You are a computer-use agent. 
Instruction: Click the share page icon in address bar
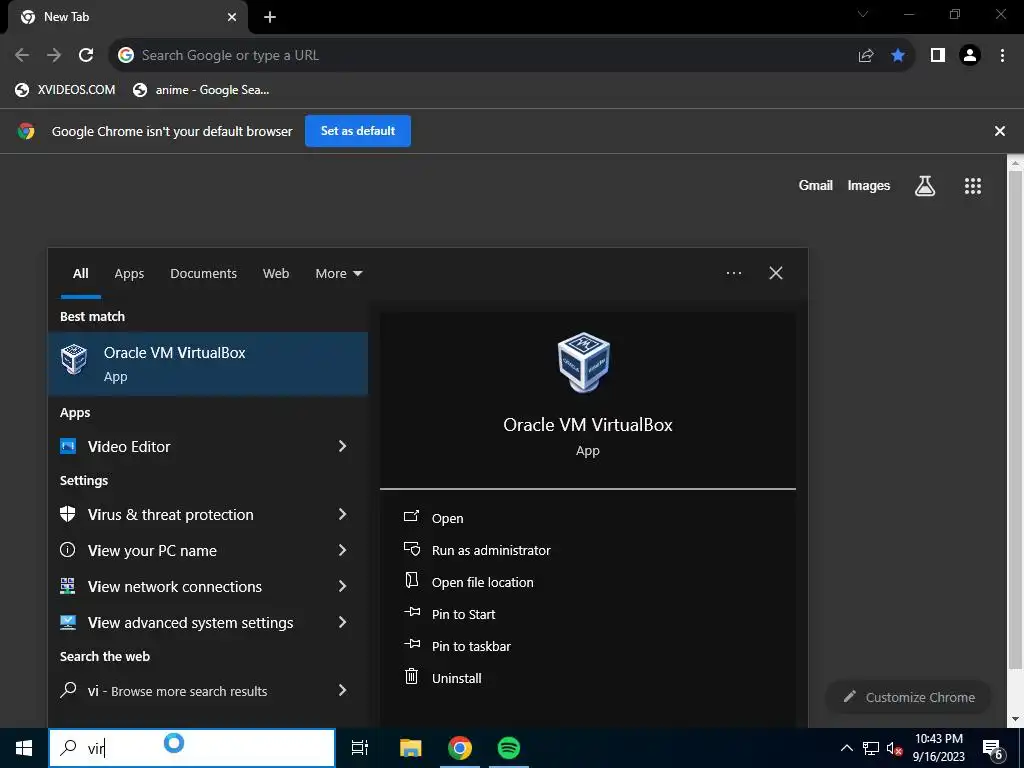click(x=866, y=56)
